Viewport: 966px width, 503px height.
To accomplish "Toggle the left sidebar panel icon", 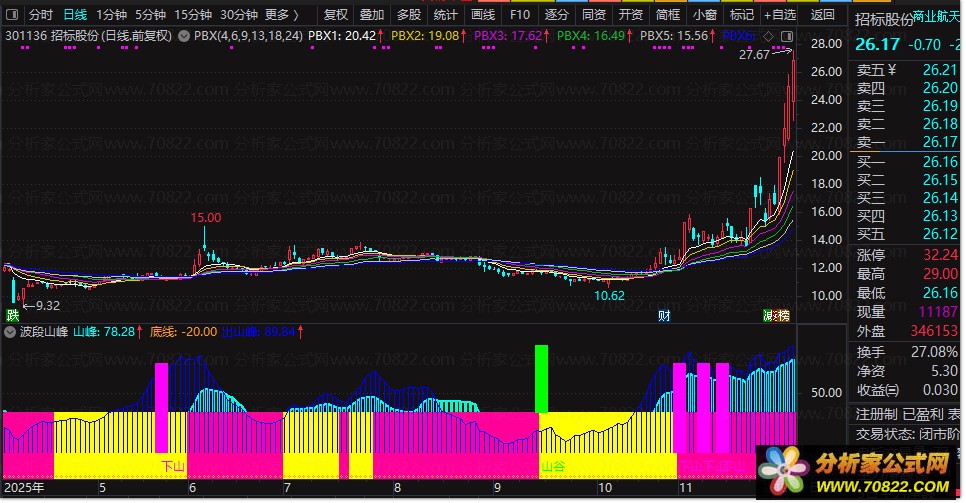I will 12,14.
